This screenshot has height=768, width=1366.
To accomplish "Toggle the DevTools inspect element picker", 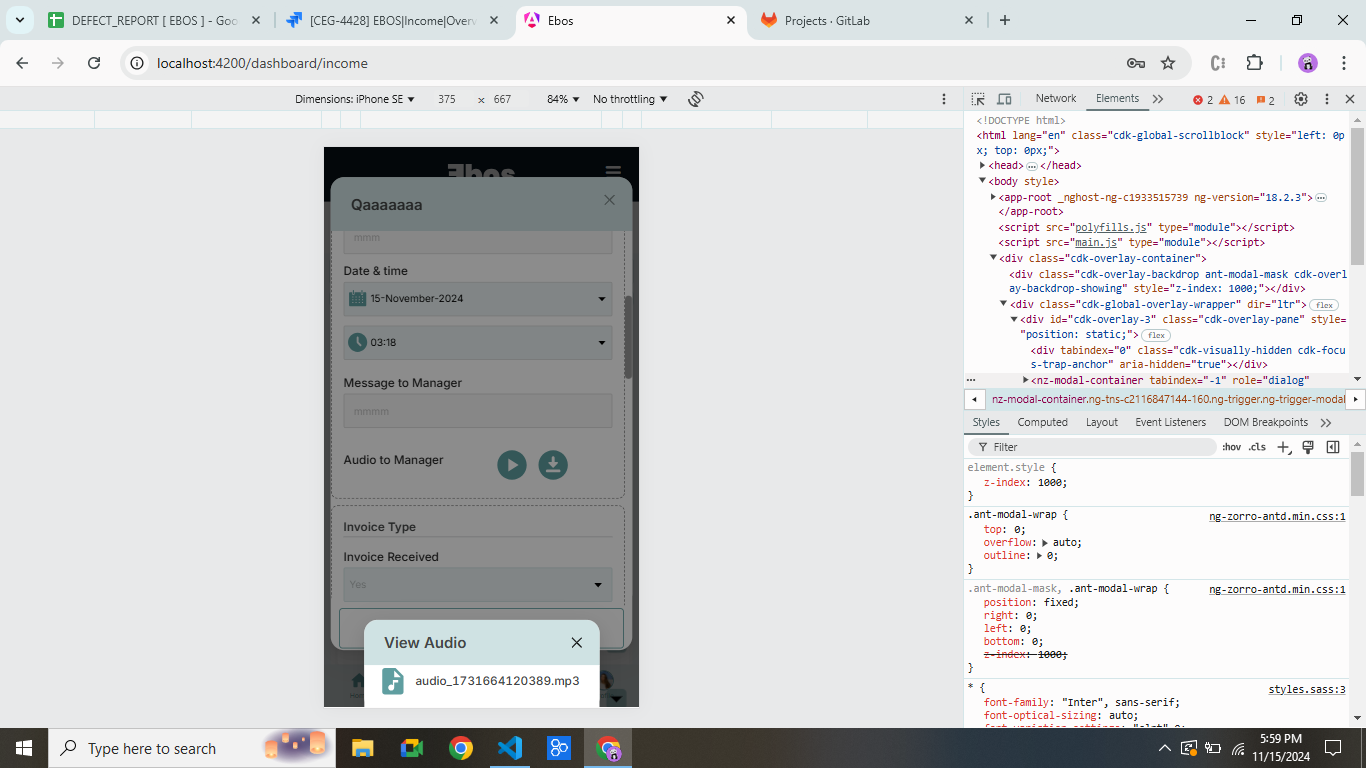I will tap(978, 99).
